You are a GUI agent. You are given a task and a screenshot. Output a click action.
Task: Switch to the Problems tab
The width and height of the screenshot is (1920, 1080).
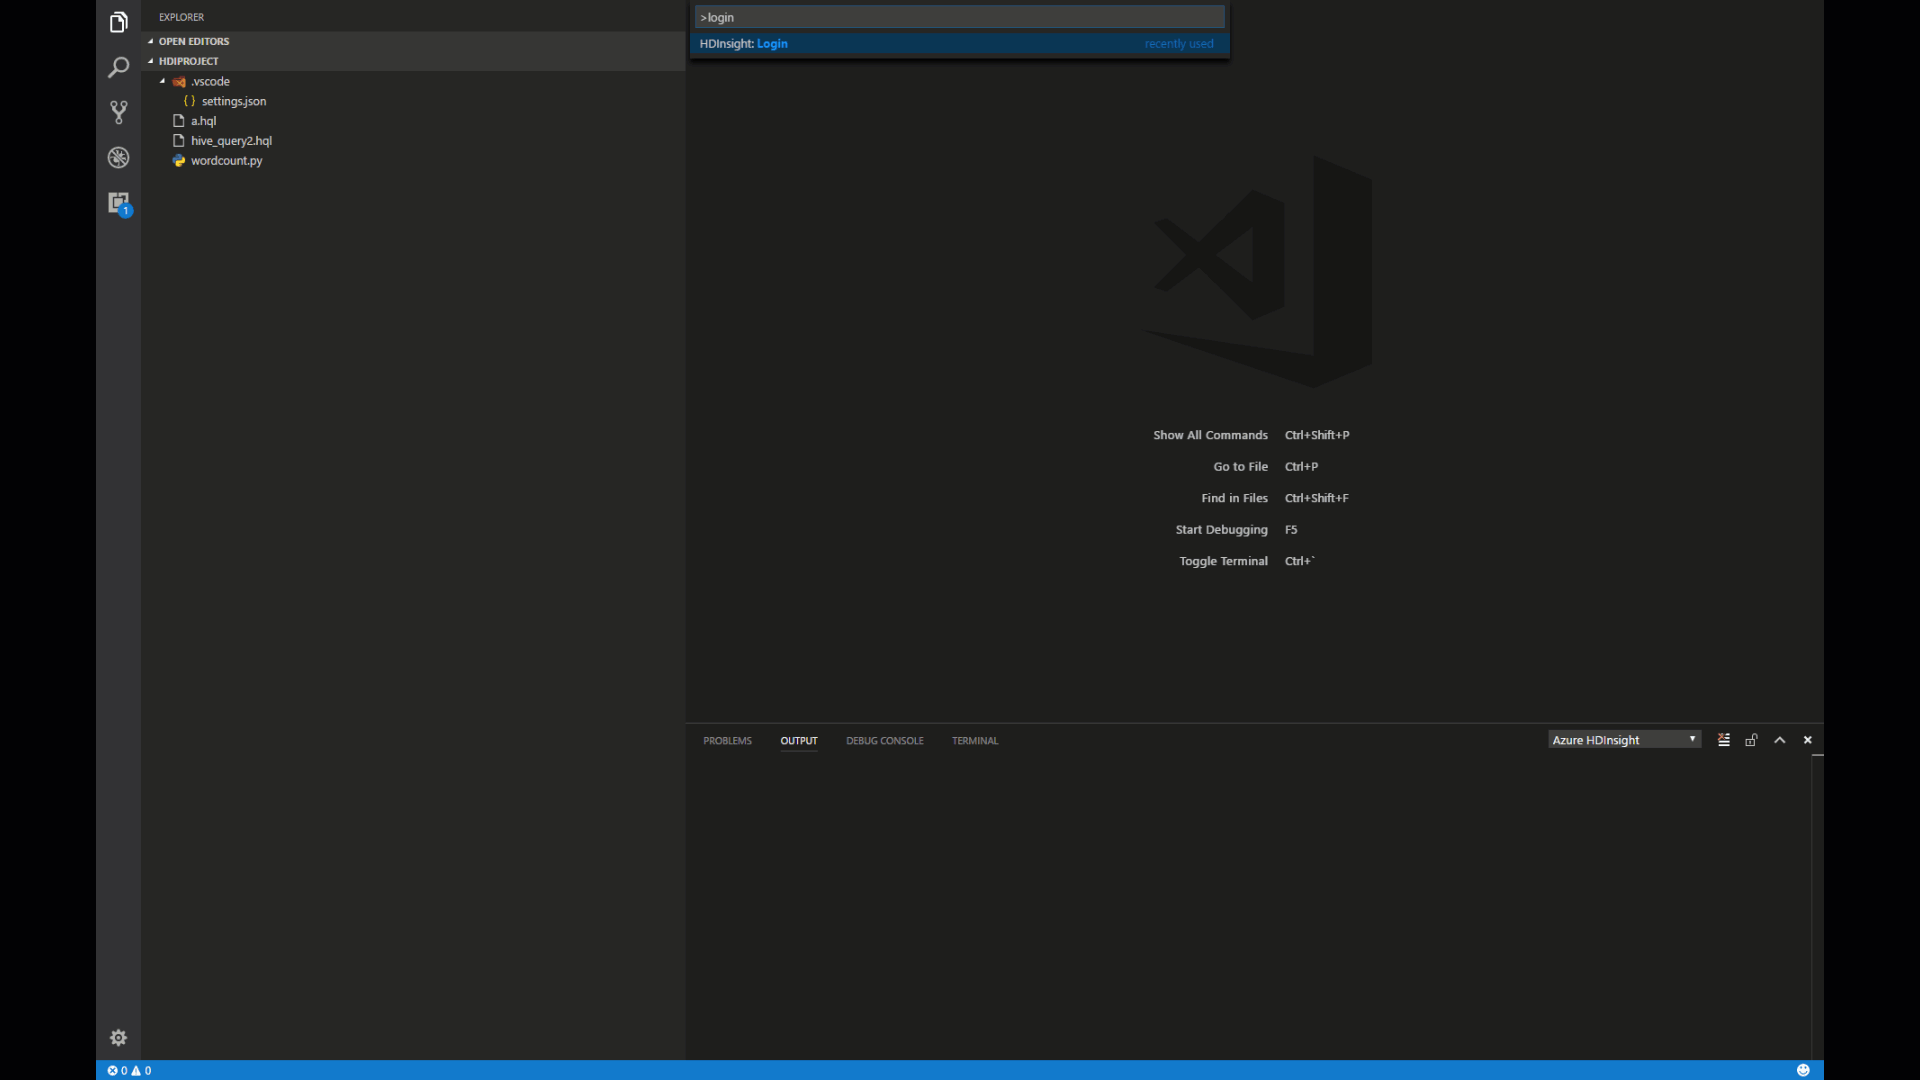click(x=727, y=741)
